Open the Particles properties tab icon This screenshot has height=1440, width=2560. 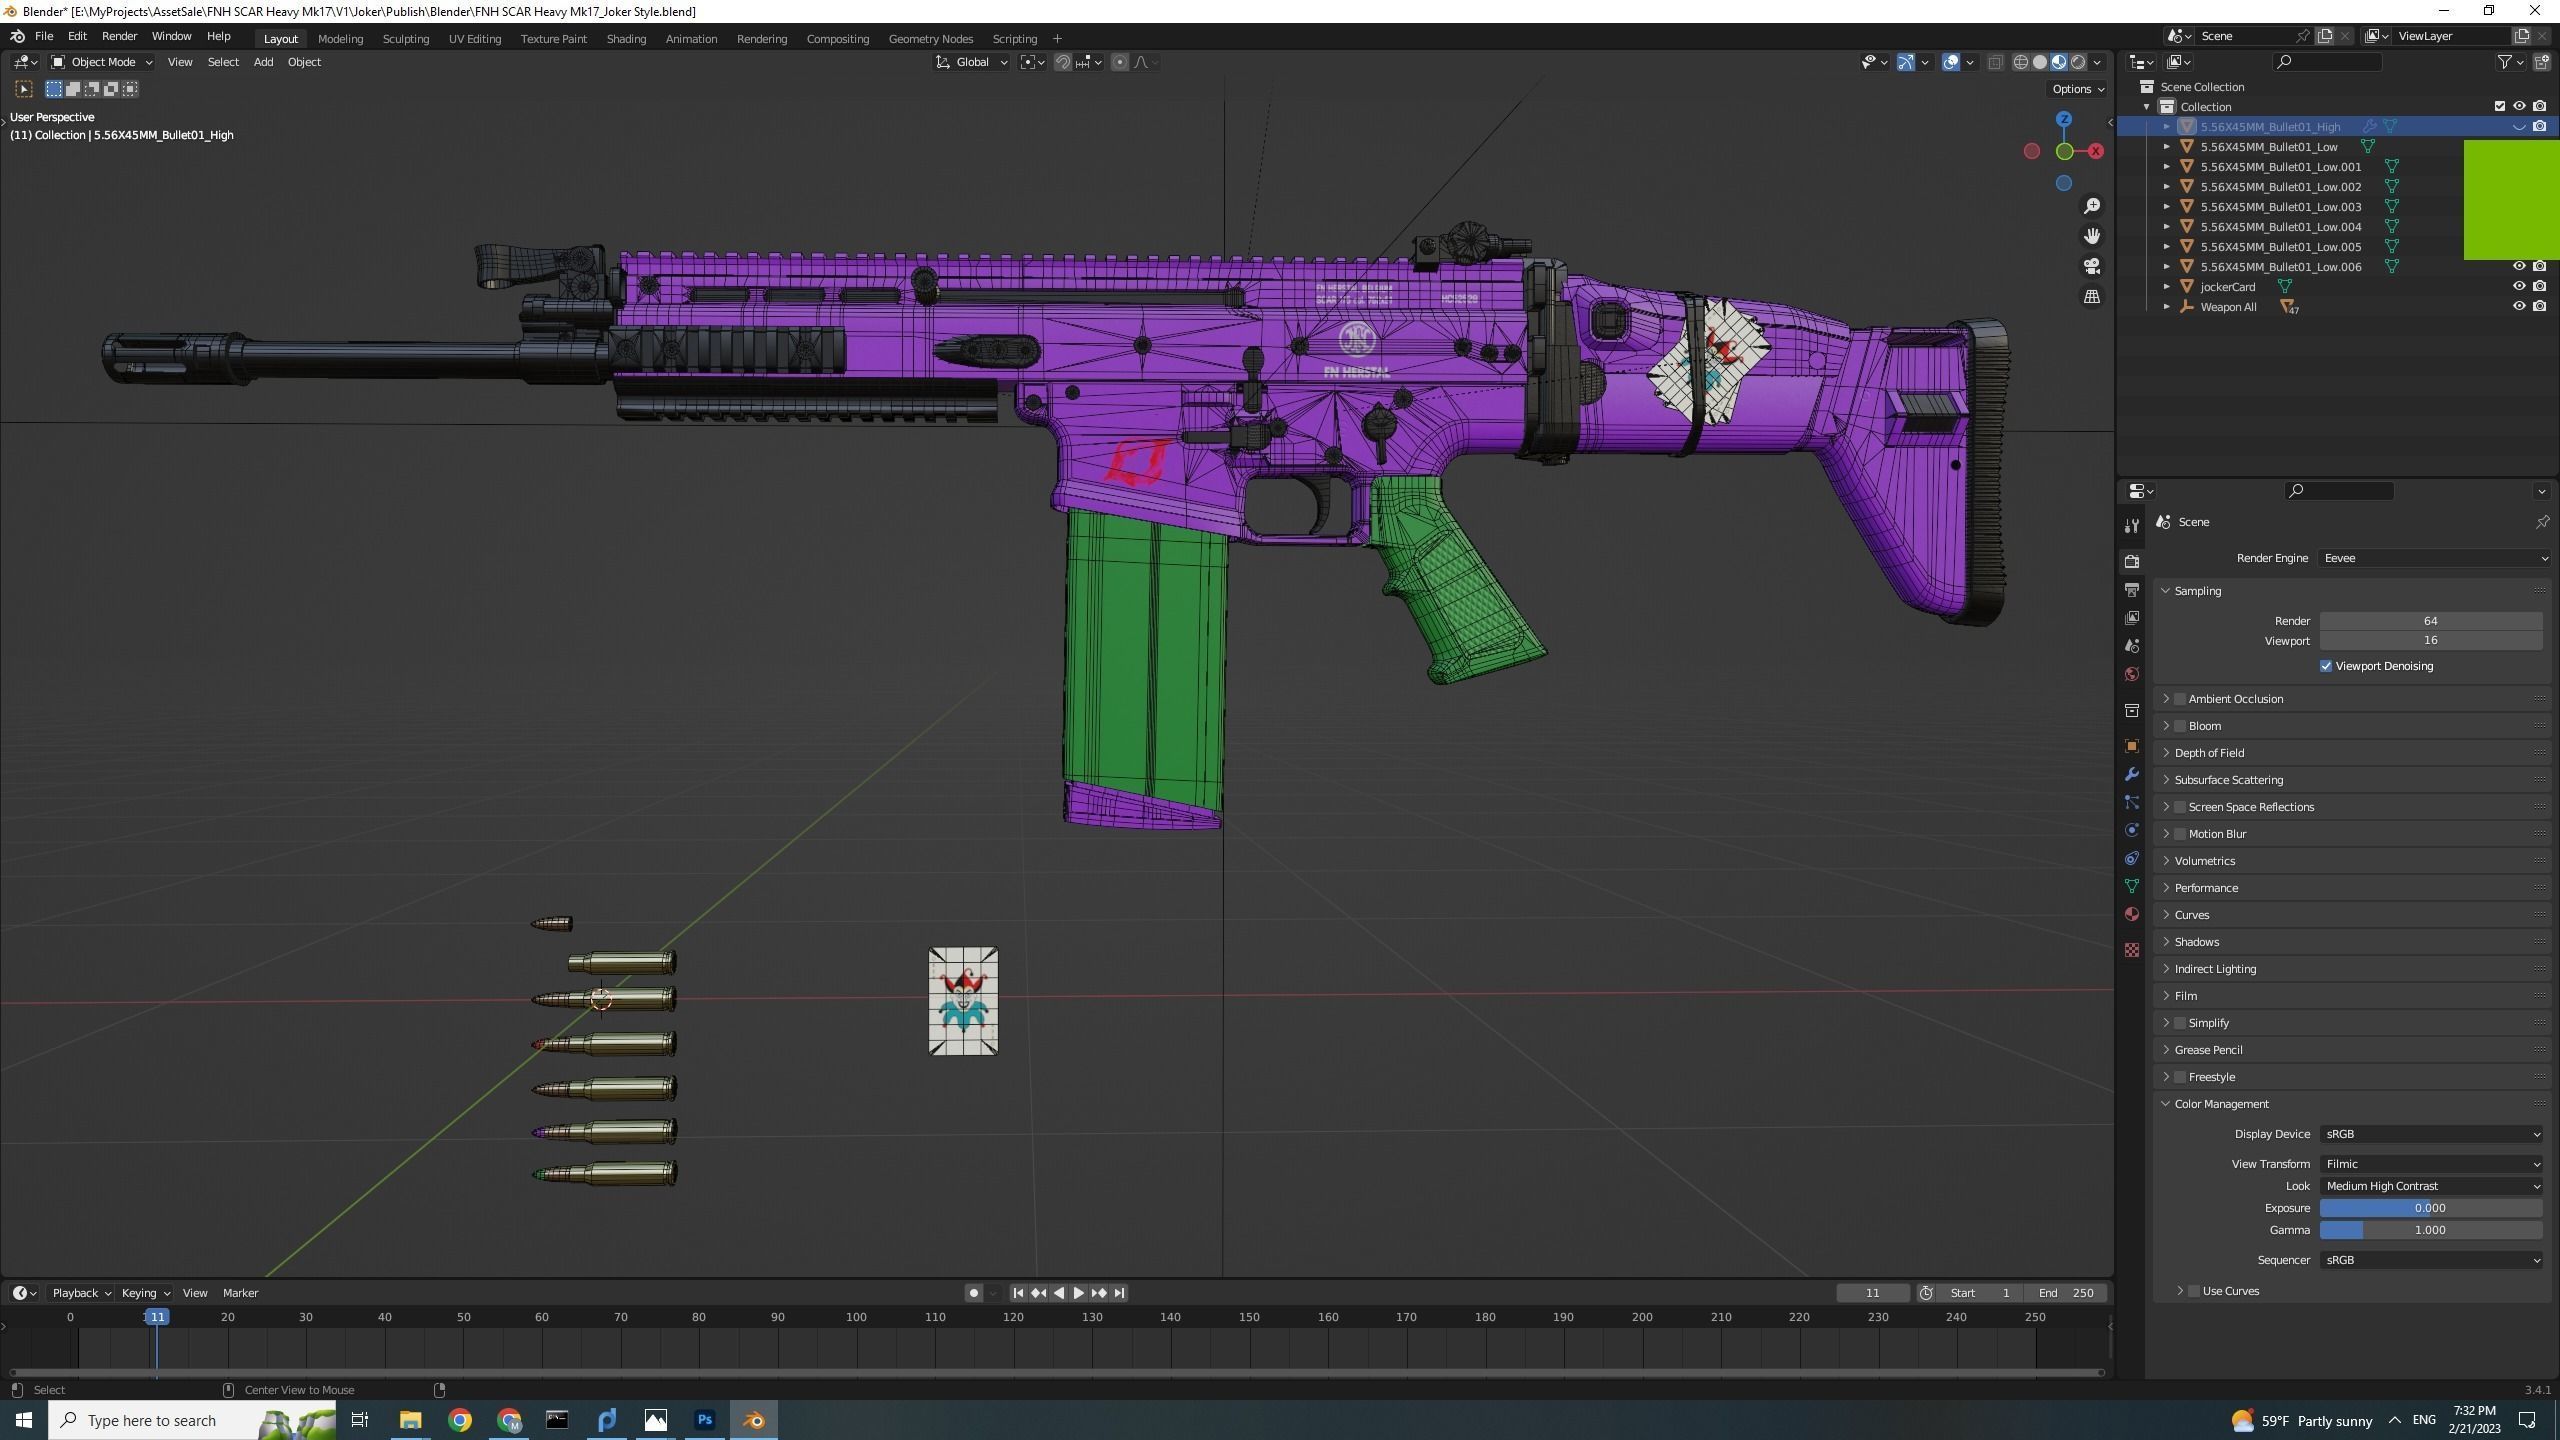[2131, 802]
